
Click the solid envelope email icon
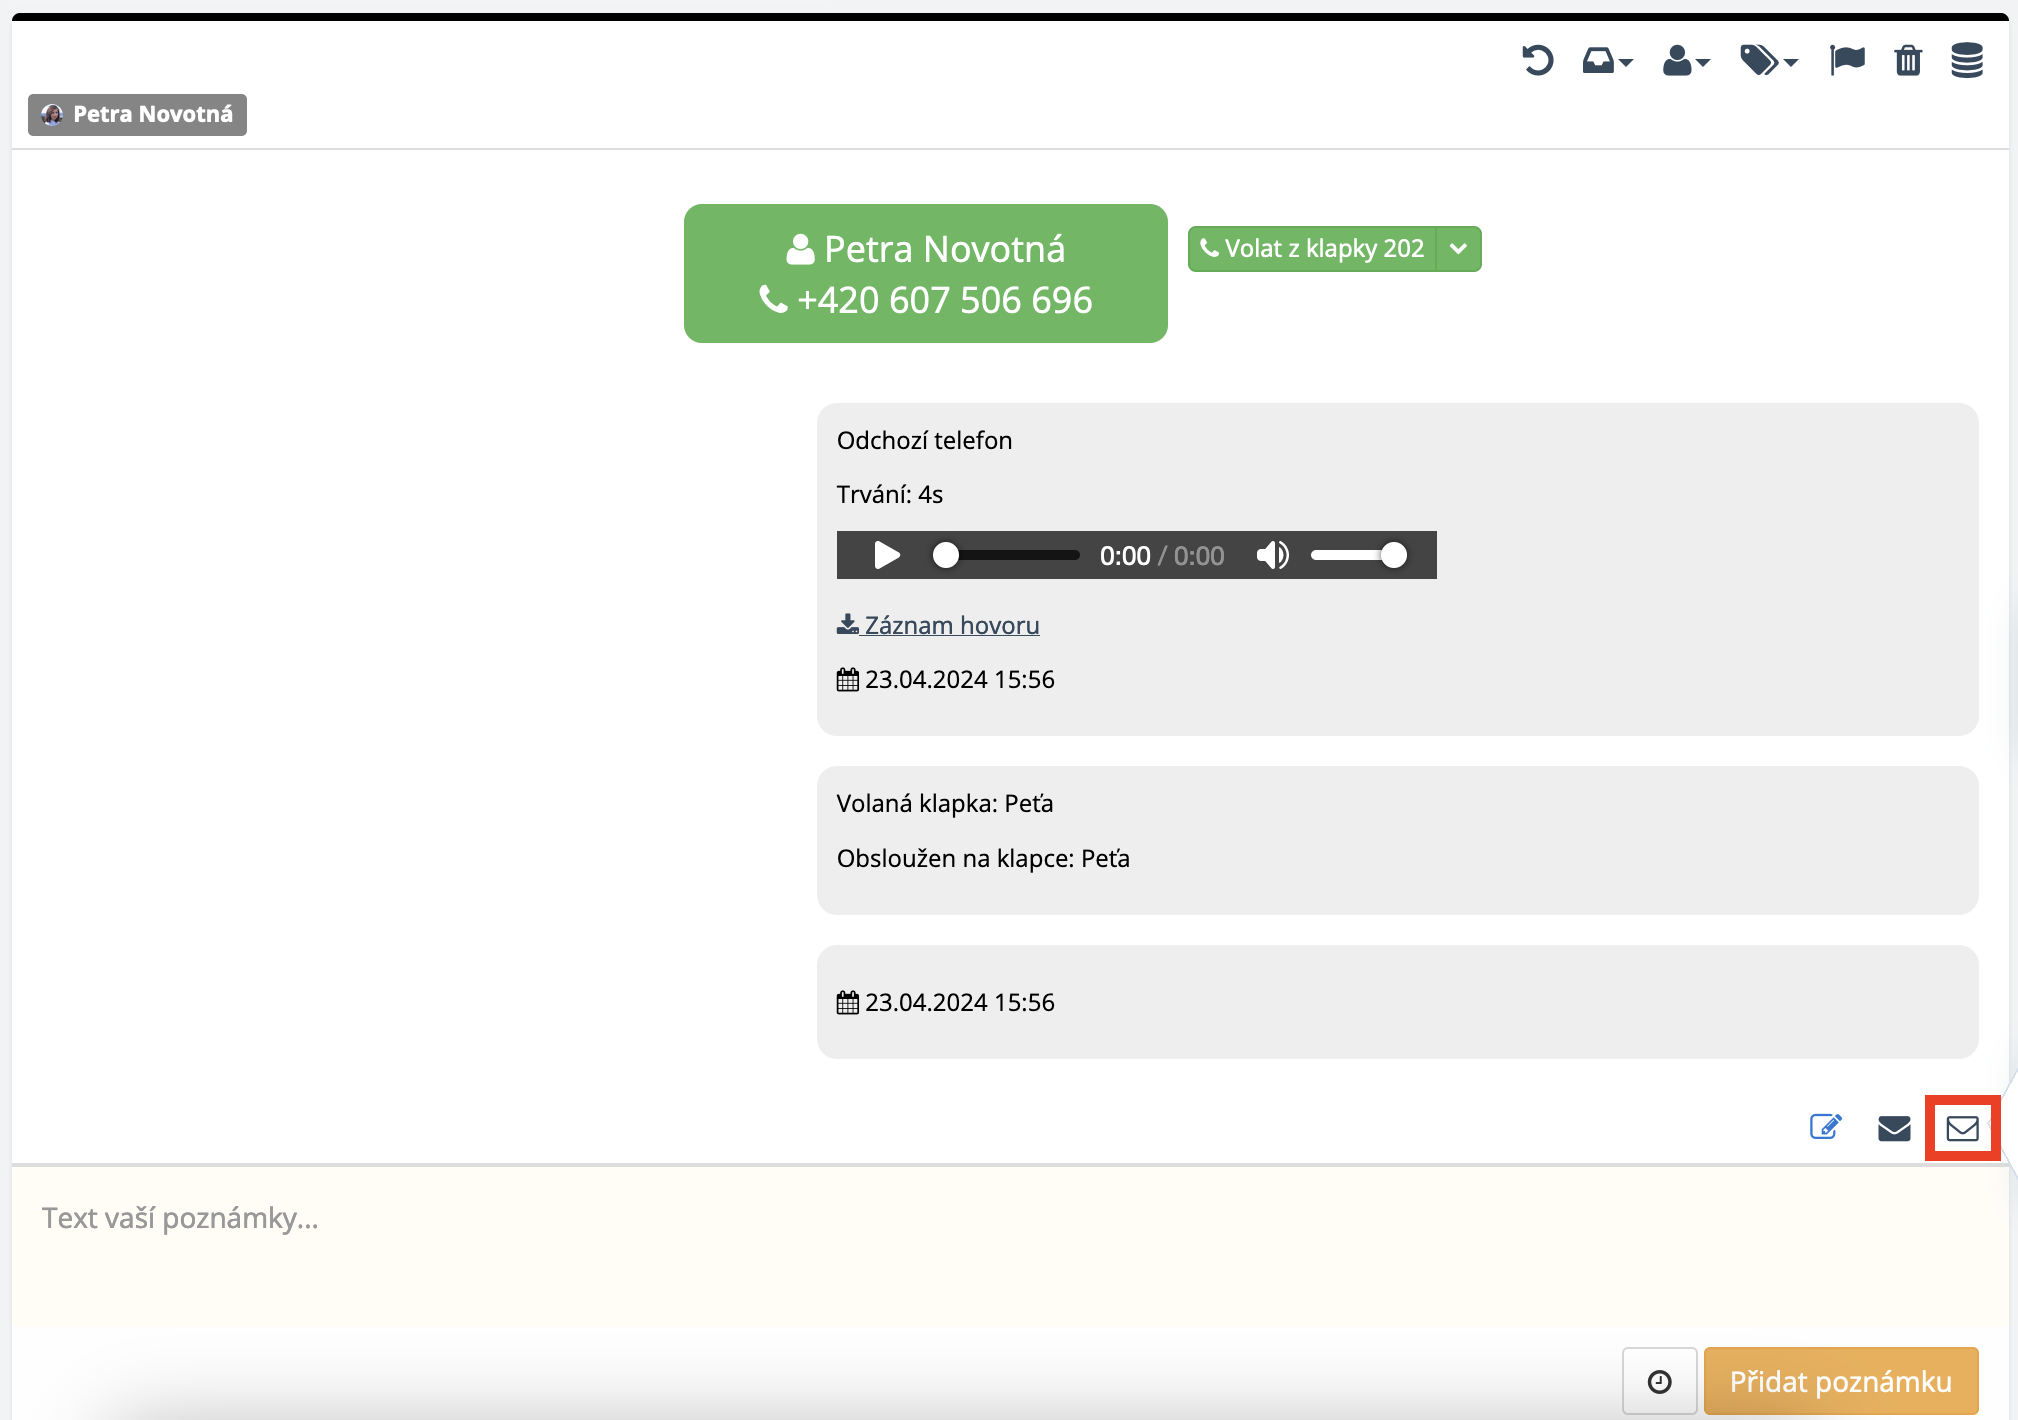pos(1893,1129)
